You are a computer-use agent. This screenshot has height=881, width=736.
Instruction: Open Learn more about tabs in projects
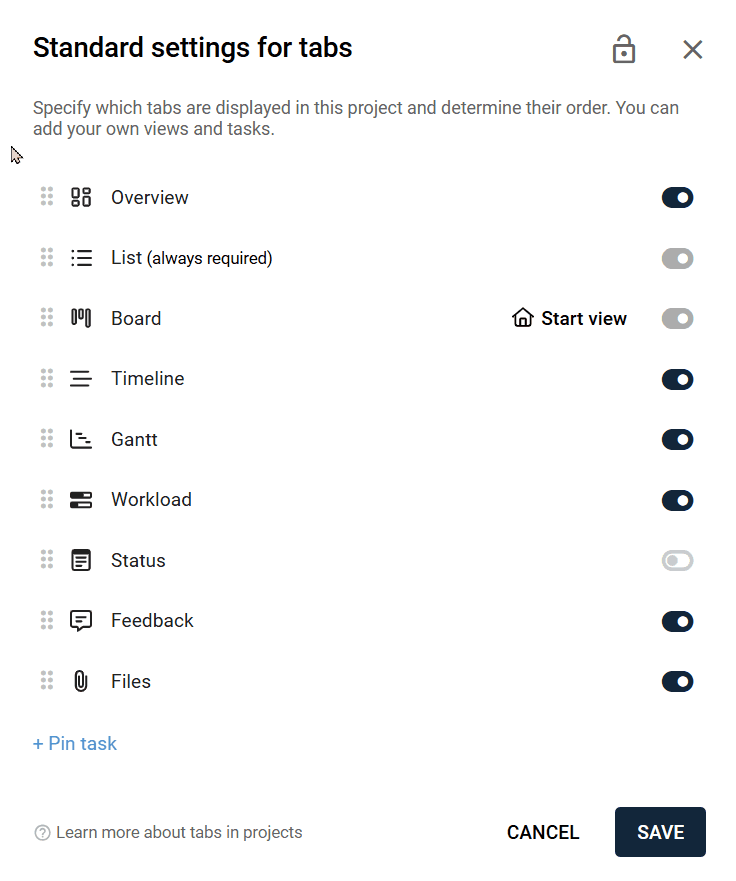pyautogui.click(x=178, y=832)
